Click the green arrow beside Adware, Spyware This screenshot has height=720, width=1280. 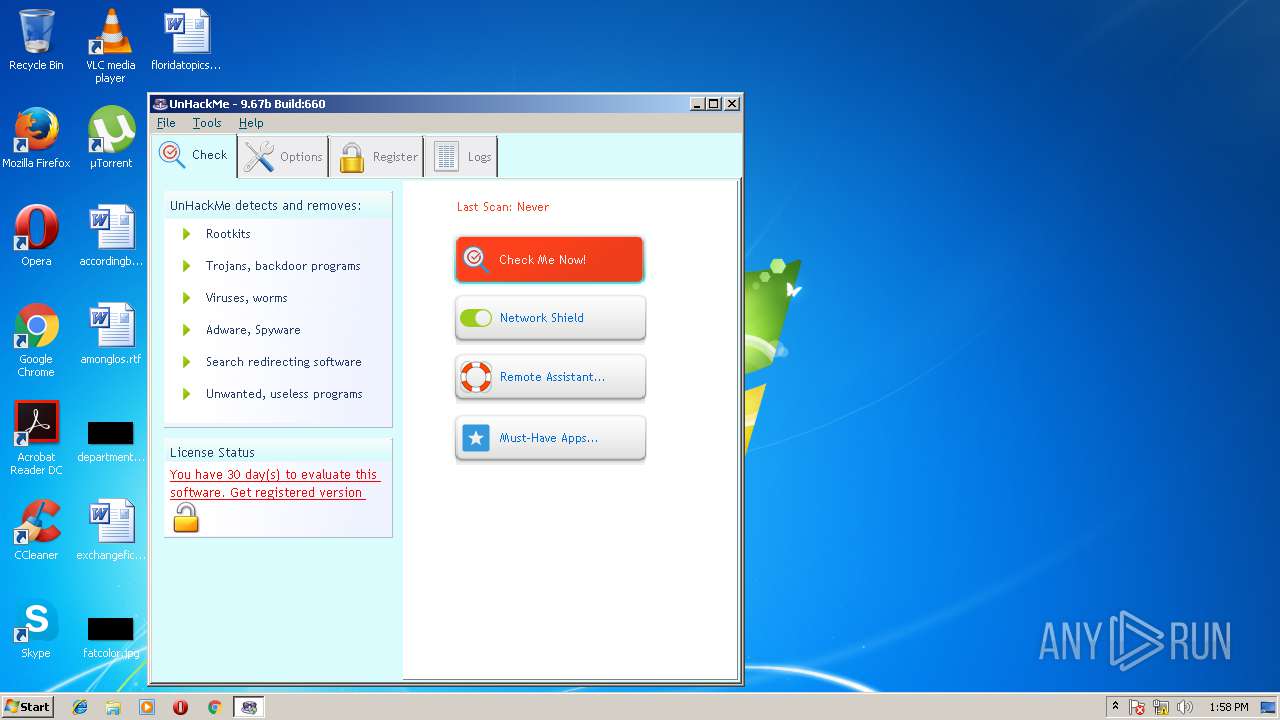click(x=186, y=330)
